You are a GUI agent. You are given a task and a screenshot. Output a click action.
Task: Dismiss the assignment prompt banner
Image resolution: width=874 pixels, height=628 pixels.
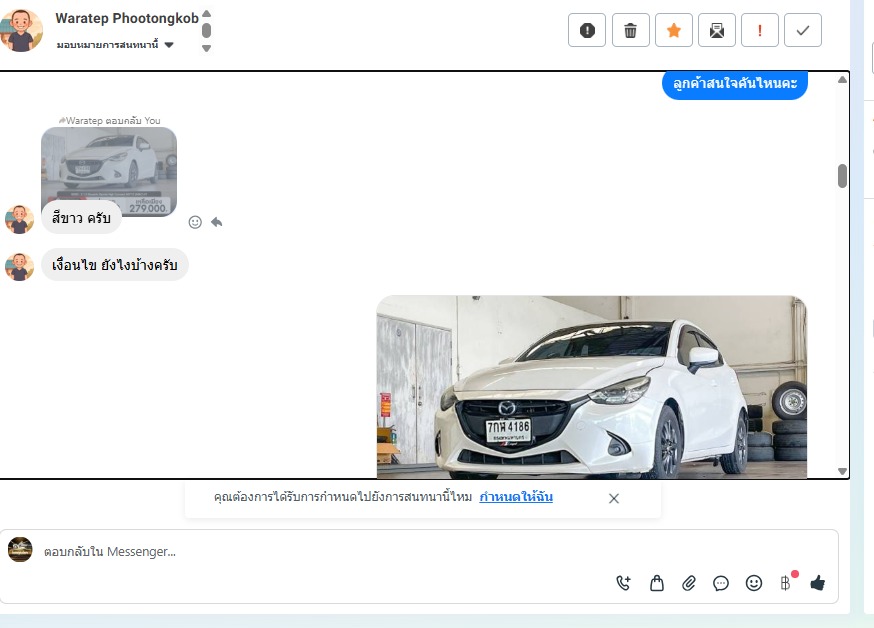pos(614,498)
